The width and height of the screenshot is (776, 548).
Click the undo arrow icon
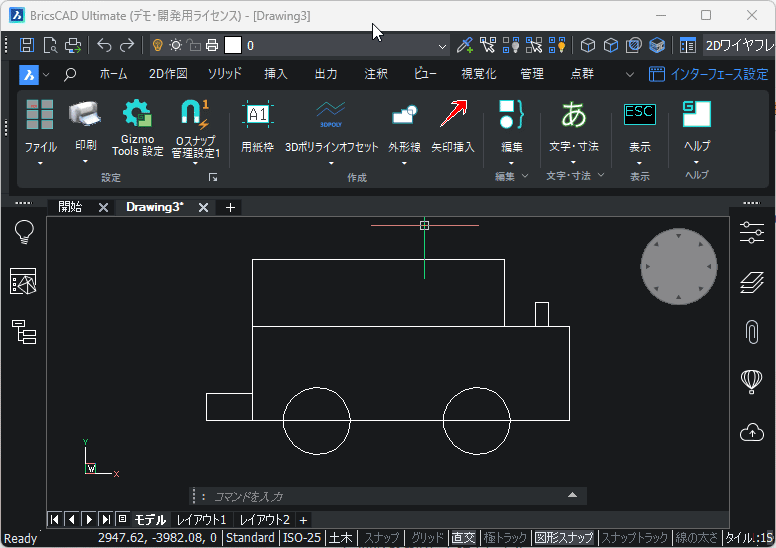click(105, 45)
